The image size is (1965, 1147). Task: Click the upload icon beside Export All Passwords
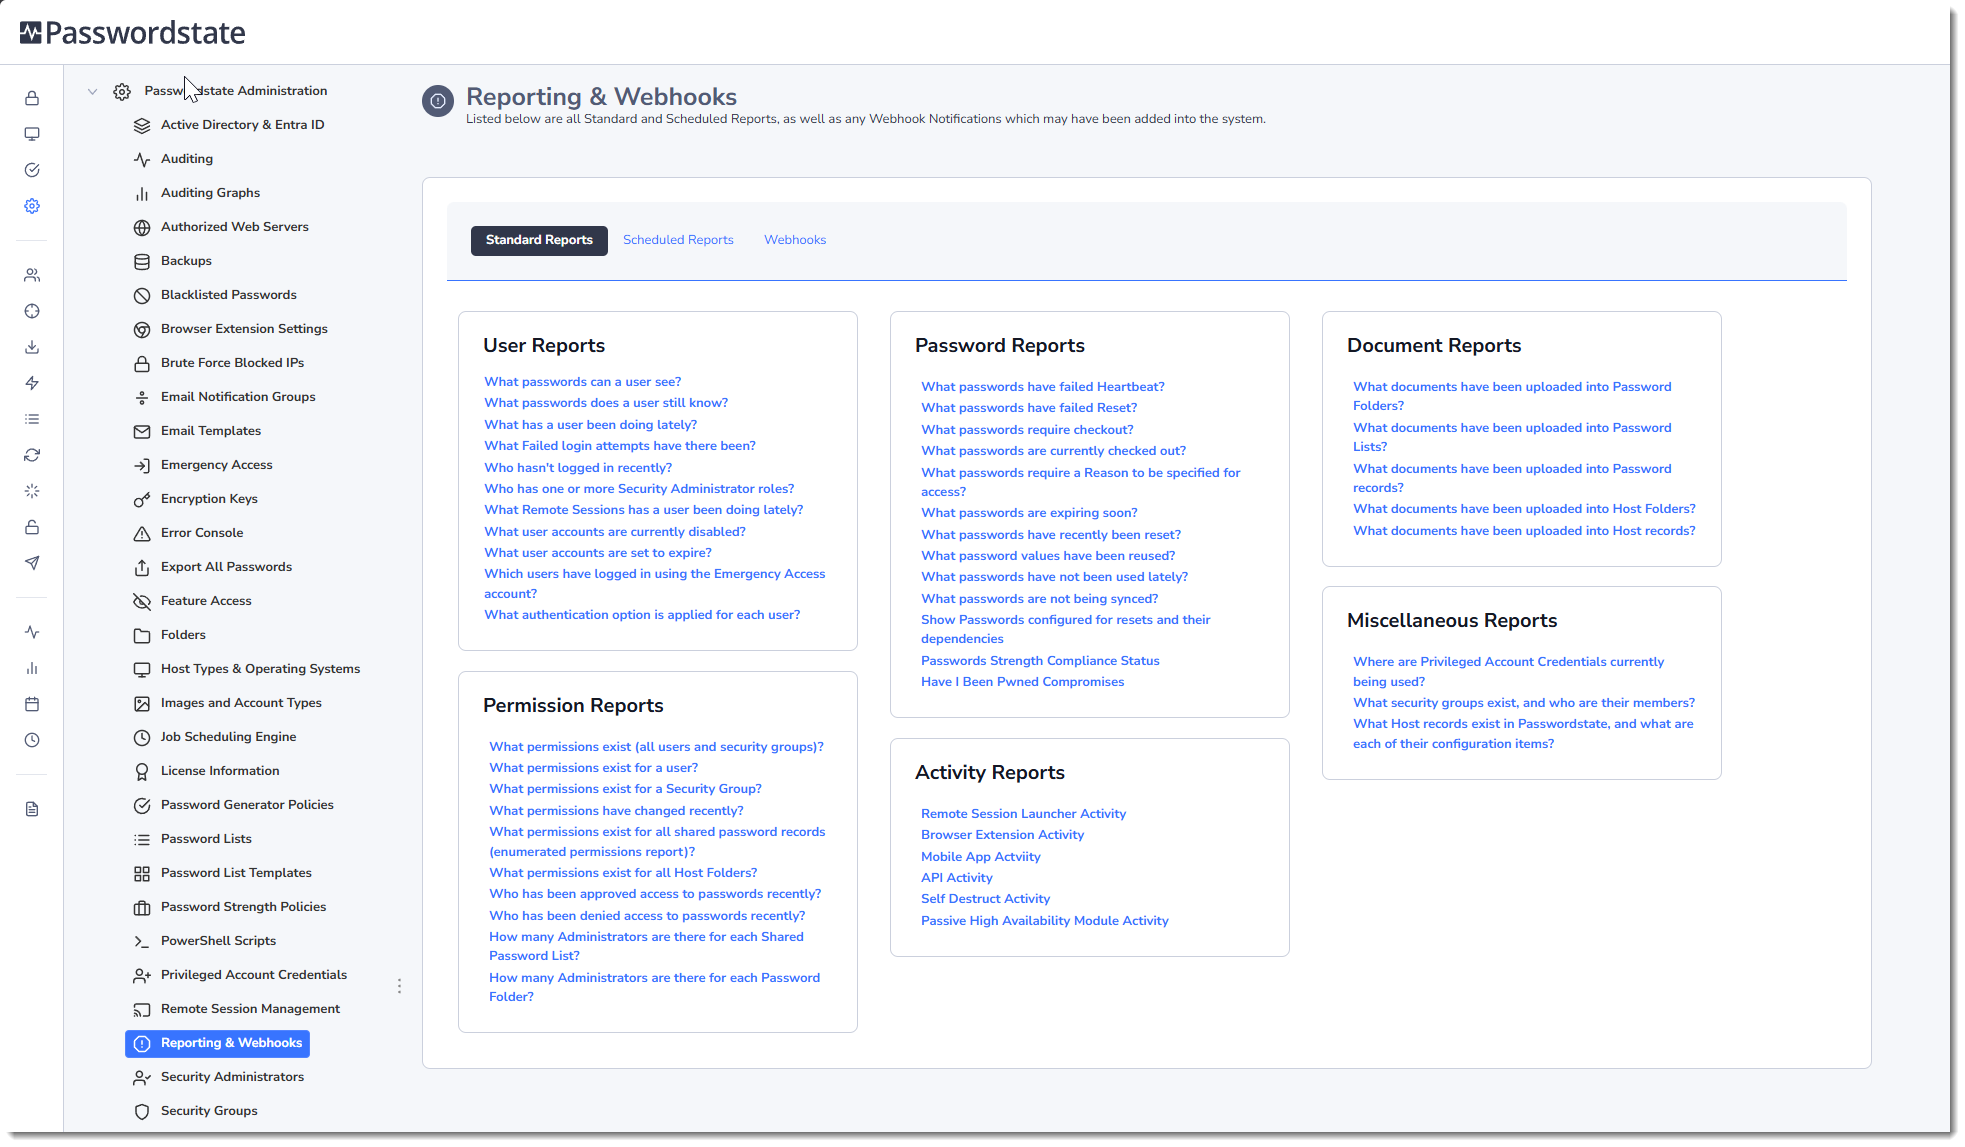[142, 567]
